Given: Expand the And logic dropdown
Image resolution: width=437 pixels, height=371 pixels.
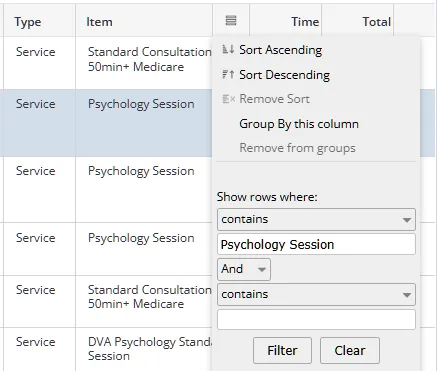Looking at the screenshot, I should 244,269.
